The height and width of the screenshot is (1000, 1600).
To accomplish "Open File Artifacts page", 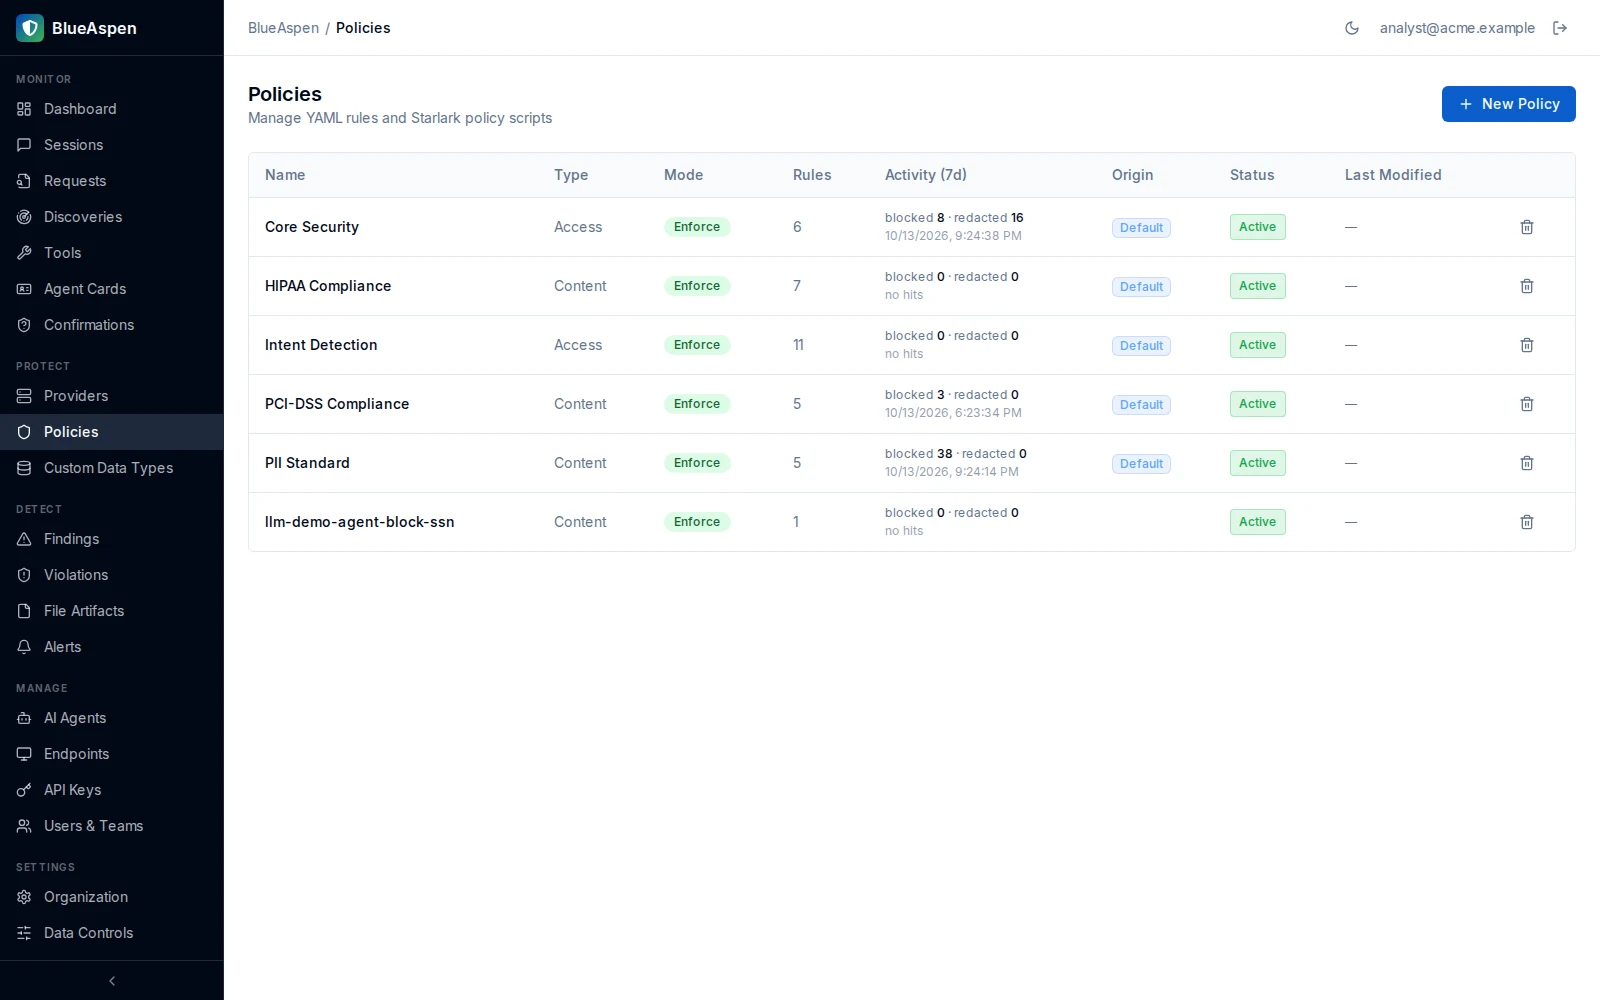I will pyautogui.click(x=112, y=611).
